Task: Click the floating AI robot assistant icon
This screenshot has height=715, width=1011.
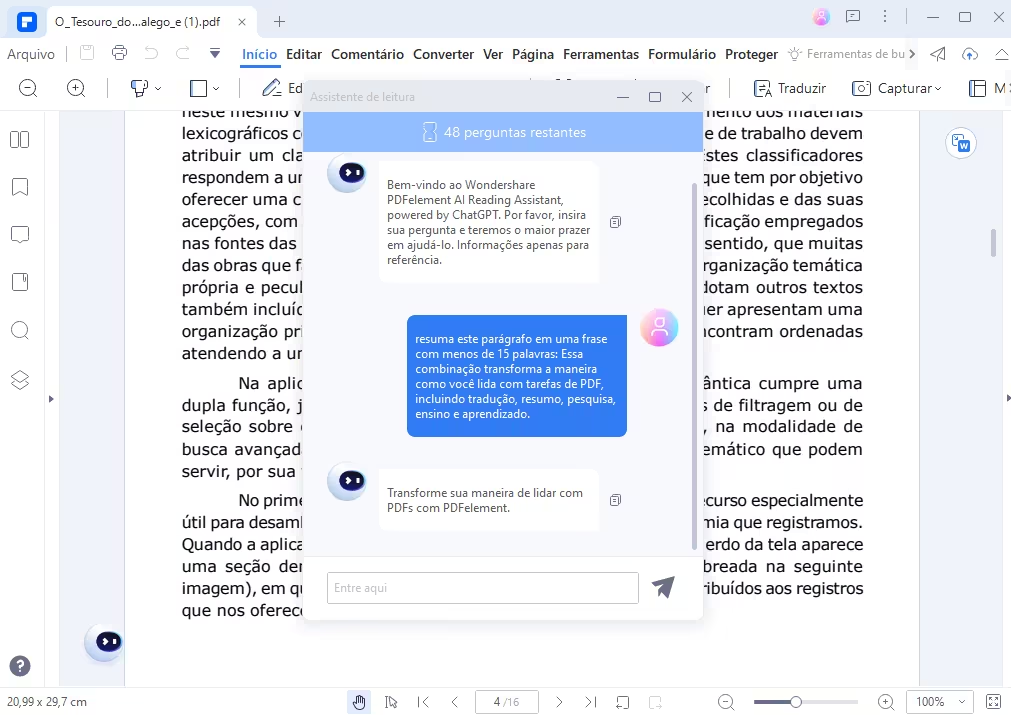Action: point(104,642)
